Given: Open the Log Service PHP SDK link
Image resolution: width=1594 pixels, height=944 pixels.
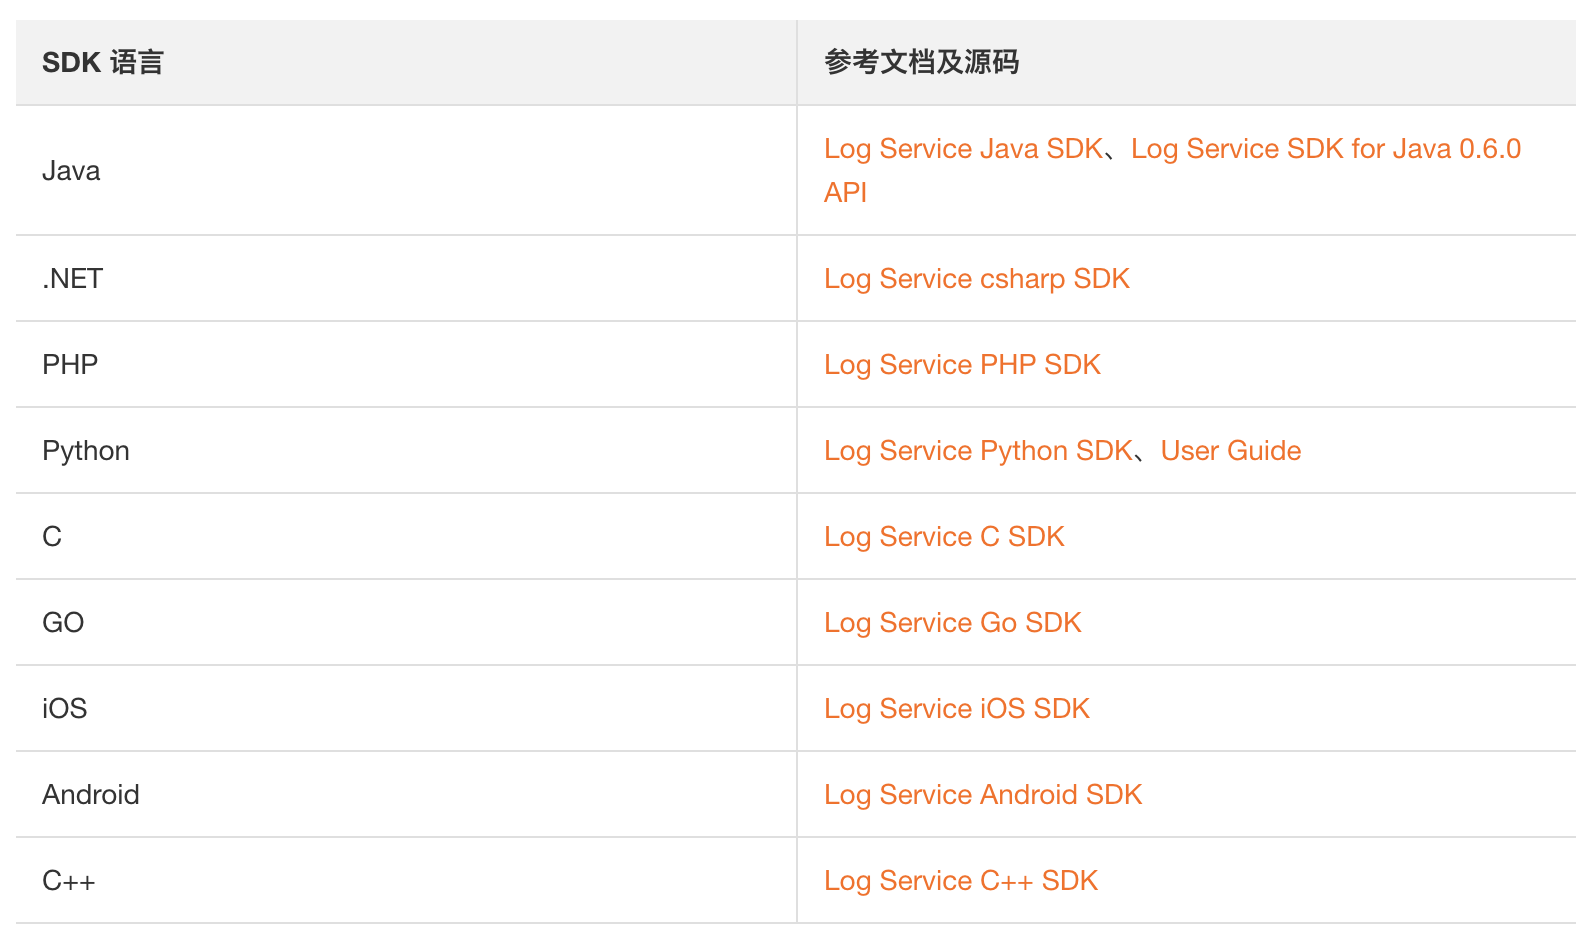Looking at the screenshot, I should coord(962,365).
